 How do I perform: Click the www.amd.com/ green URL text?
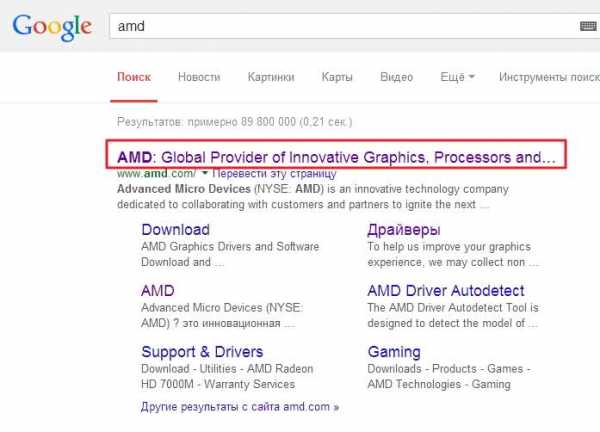(156, 174)
